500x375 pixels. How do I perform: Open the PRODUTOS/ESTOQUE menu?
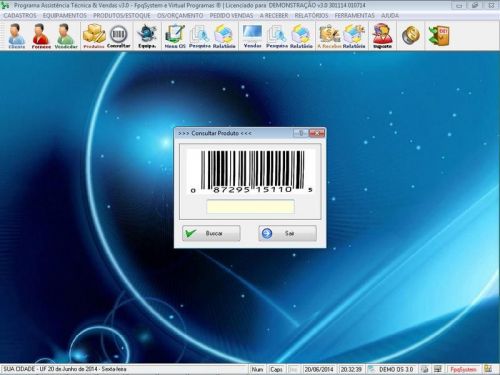click(x=122, y=16)
